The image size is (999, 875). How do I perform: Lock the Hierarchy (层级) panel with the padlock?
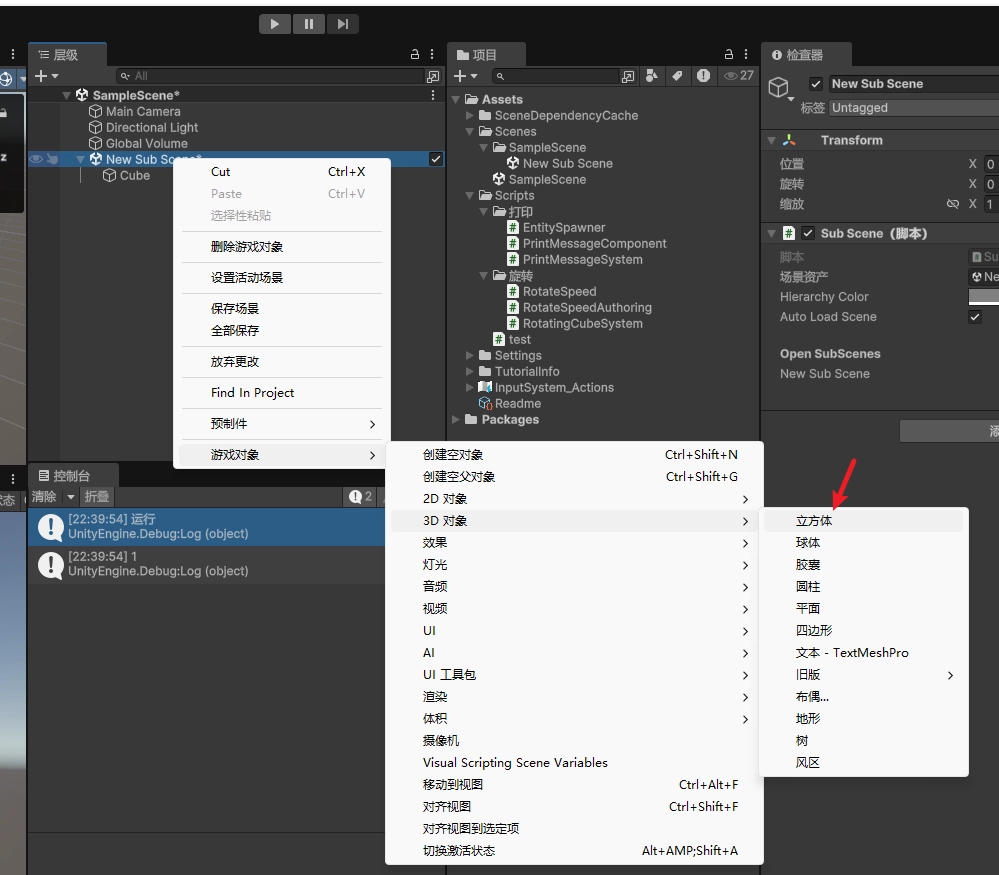pyautogui.click(x=415, y=55)
